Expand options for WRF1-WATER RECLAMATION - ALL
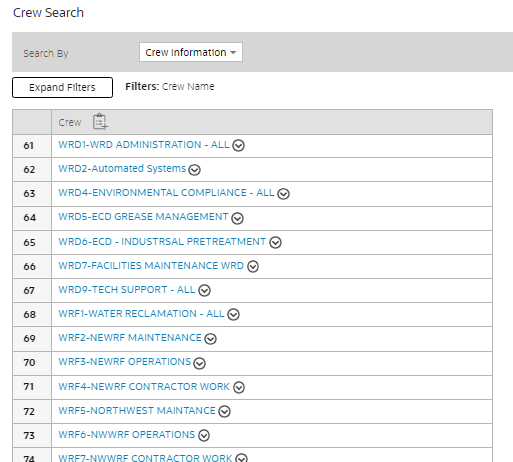 tap(233, 314)
